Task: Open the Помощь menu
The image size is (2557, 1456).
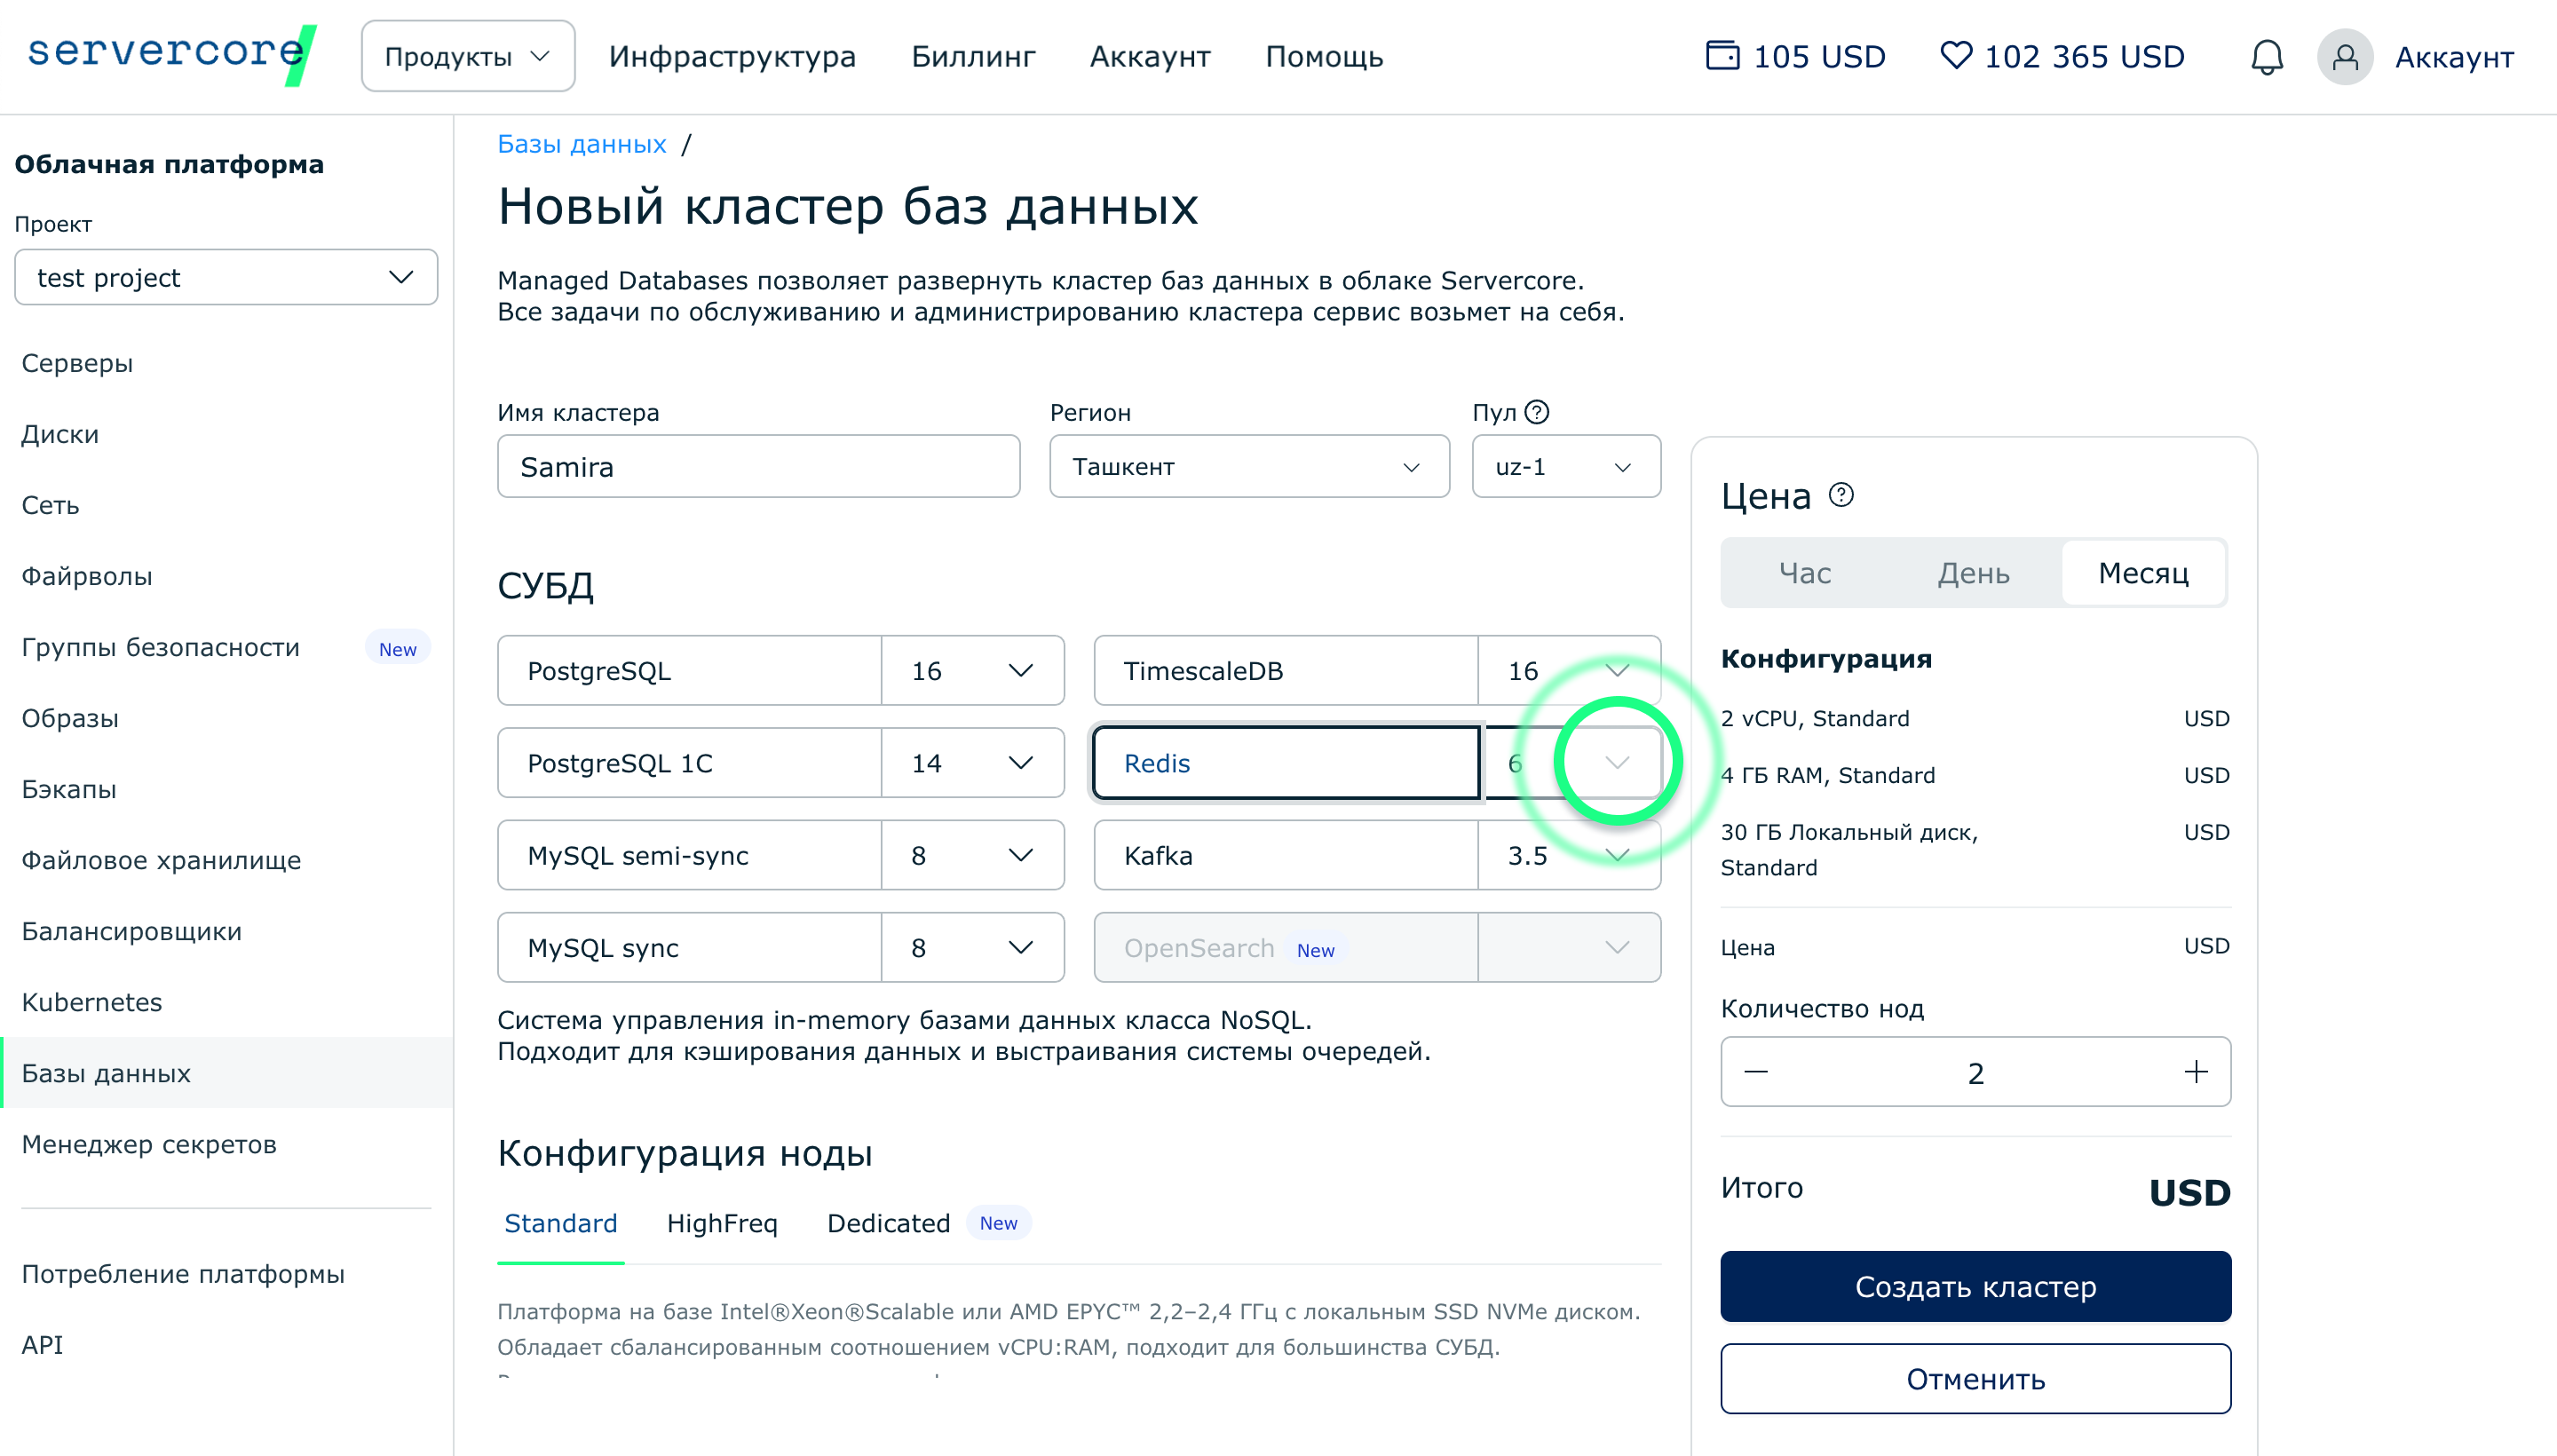Action: [x=1324, y=56]
